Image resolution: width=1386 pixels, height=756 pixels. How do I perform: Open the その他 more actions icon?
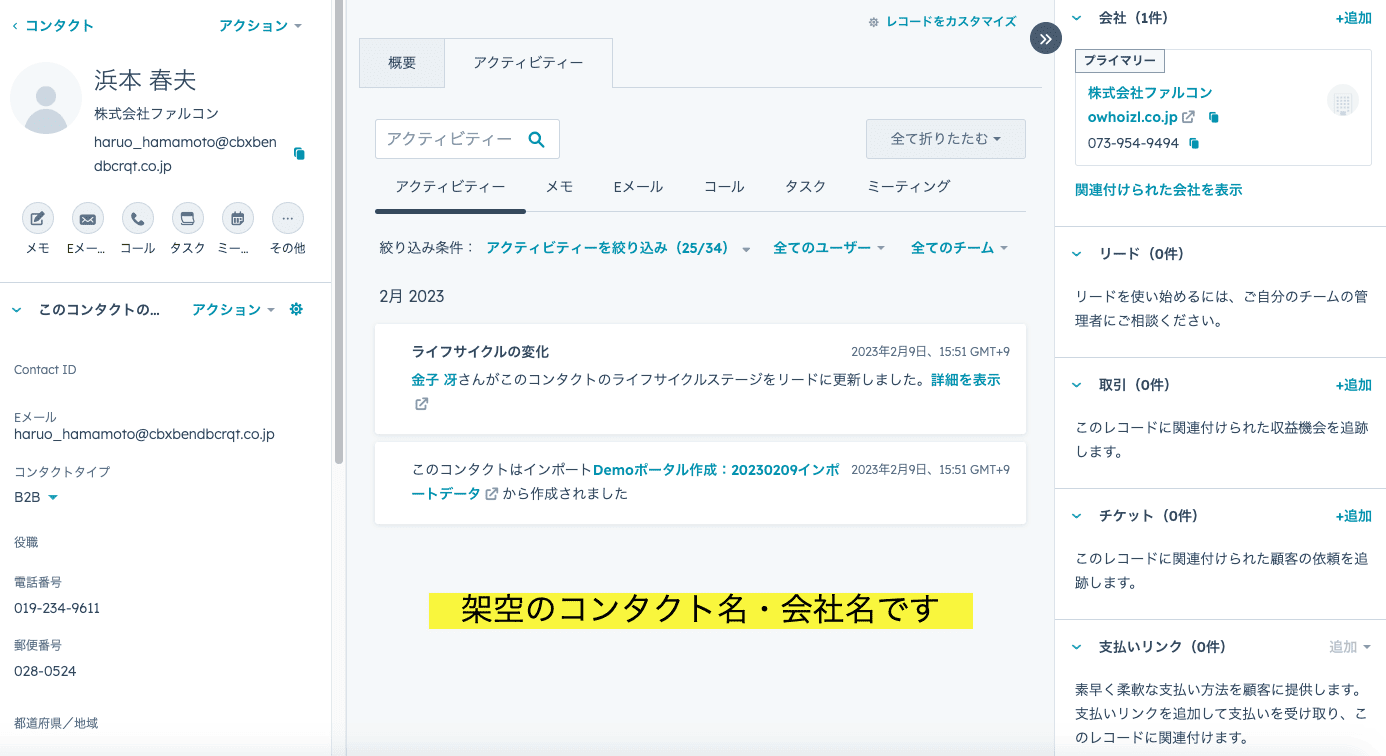[288, 218]
